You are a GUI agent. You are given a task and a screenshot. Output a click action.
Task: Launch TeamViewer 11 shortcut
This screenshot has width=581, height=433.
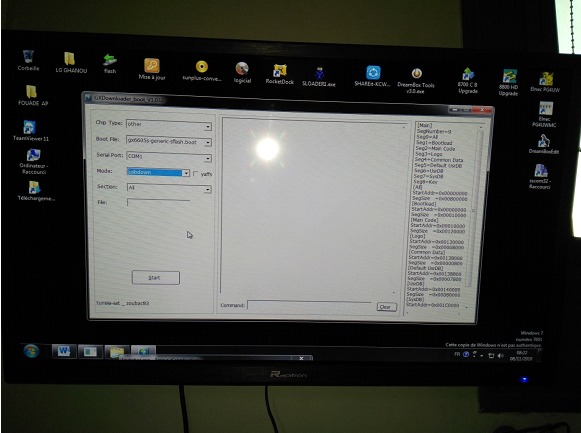pyautogui.click(x=30, y=130)
